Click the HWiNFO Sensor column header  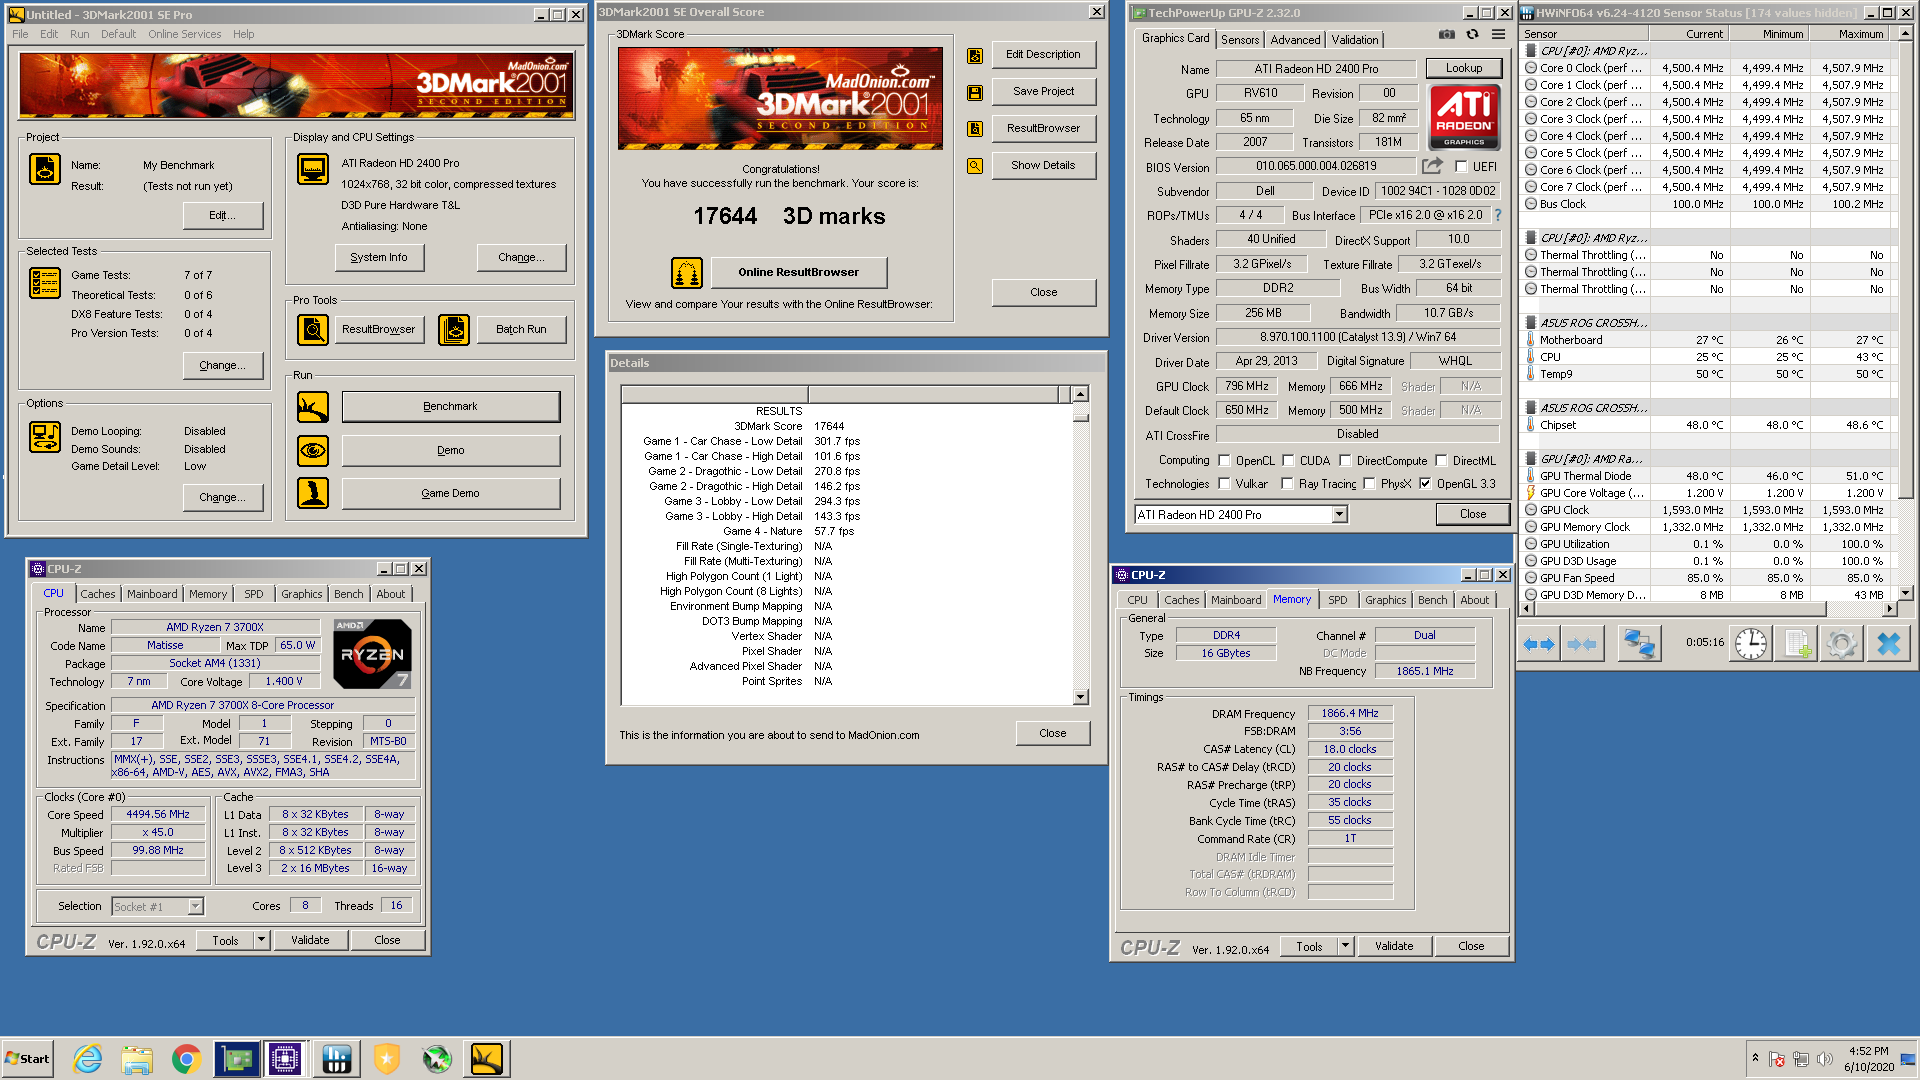pos(1585,34)
